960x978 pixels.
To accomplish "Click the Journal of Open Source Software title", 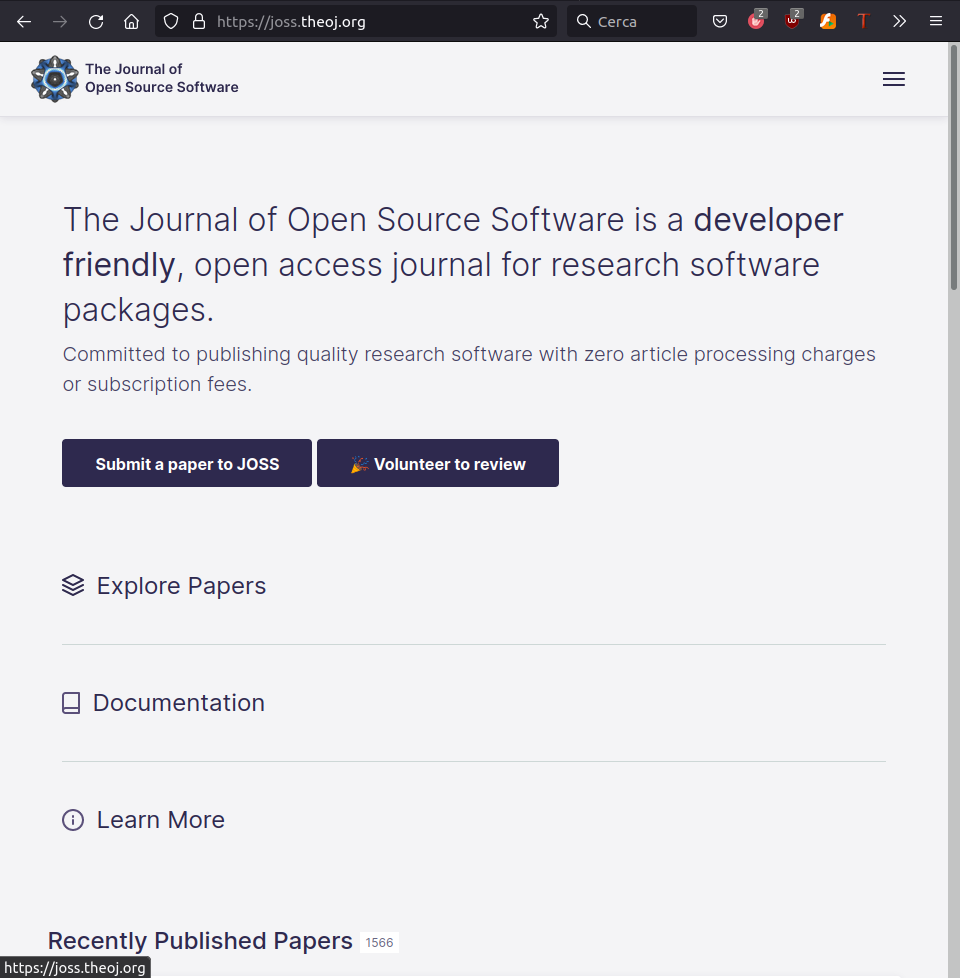I will (x=162, y=78).
